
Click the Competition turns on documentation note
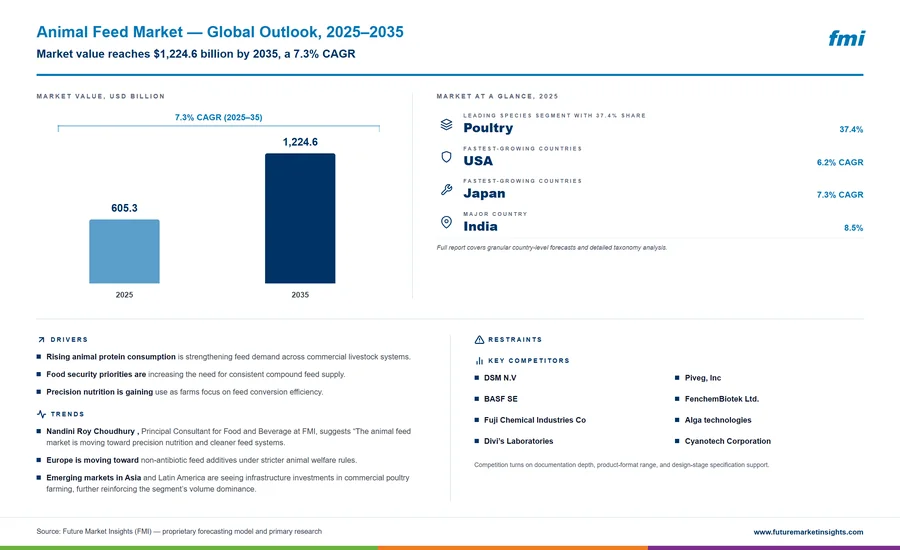coord(622,465)
